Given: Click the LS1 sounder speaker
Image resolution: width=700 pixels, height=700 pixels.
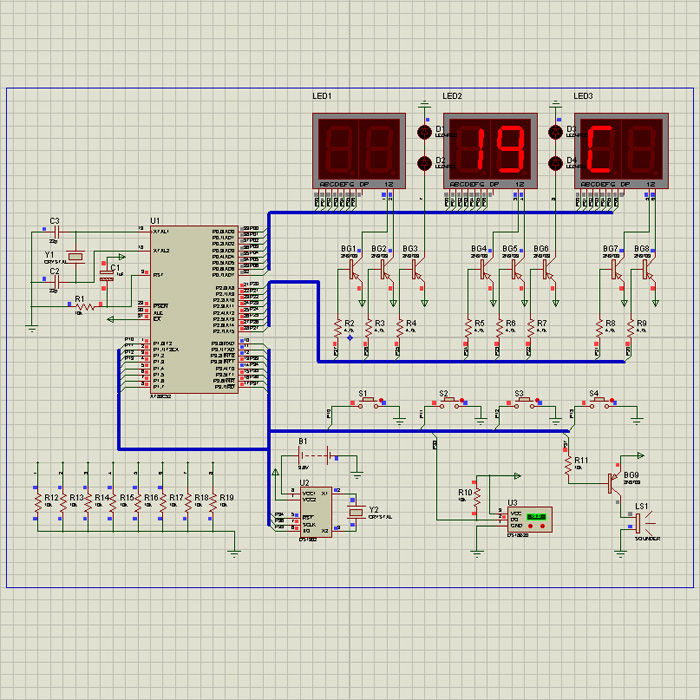Looking at the screenshot, I should 644,523.
